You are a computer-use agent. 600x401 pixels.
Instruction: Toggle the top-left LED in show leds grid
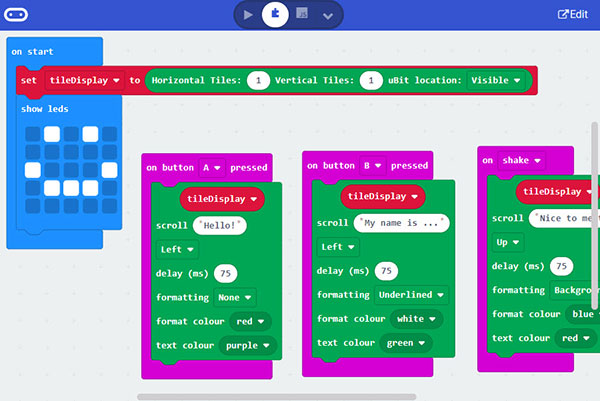[32, 133]
